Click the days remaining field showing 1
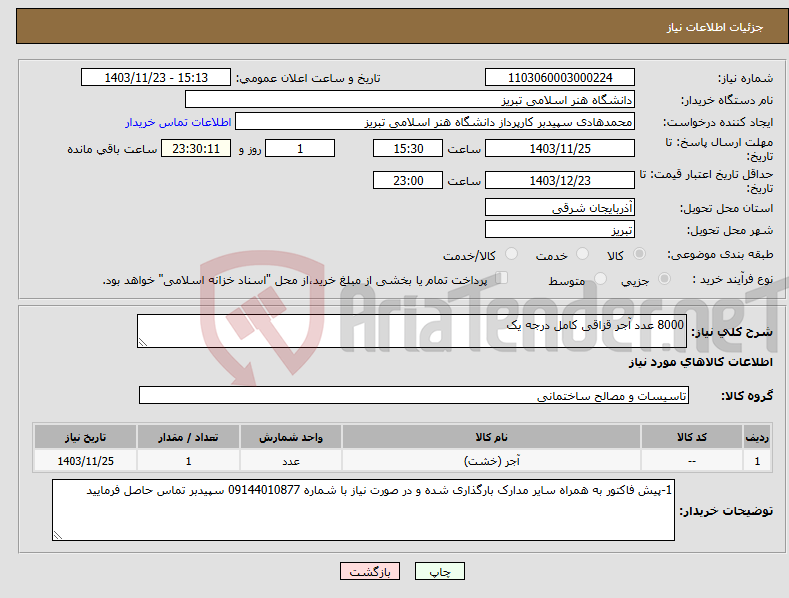The height and width of the screenshot is (598, 789). coord(300,148)
